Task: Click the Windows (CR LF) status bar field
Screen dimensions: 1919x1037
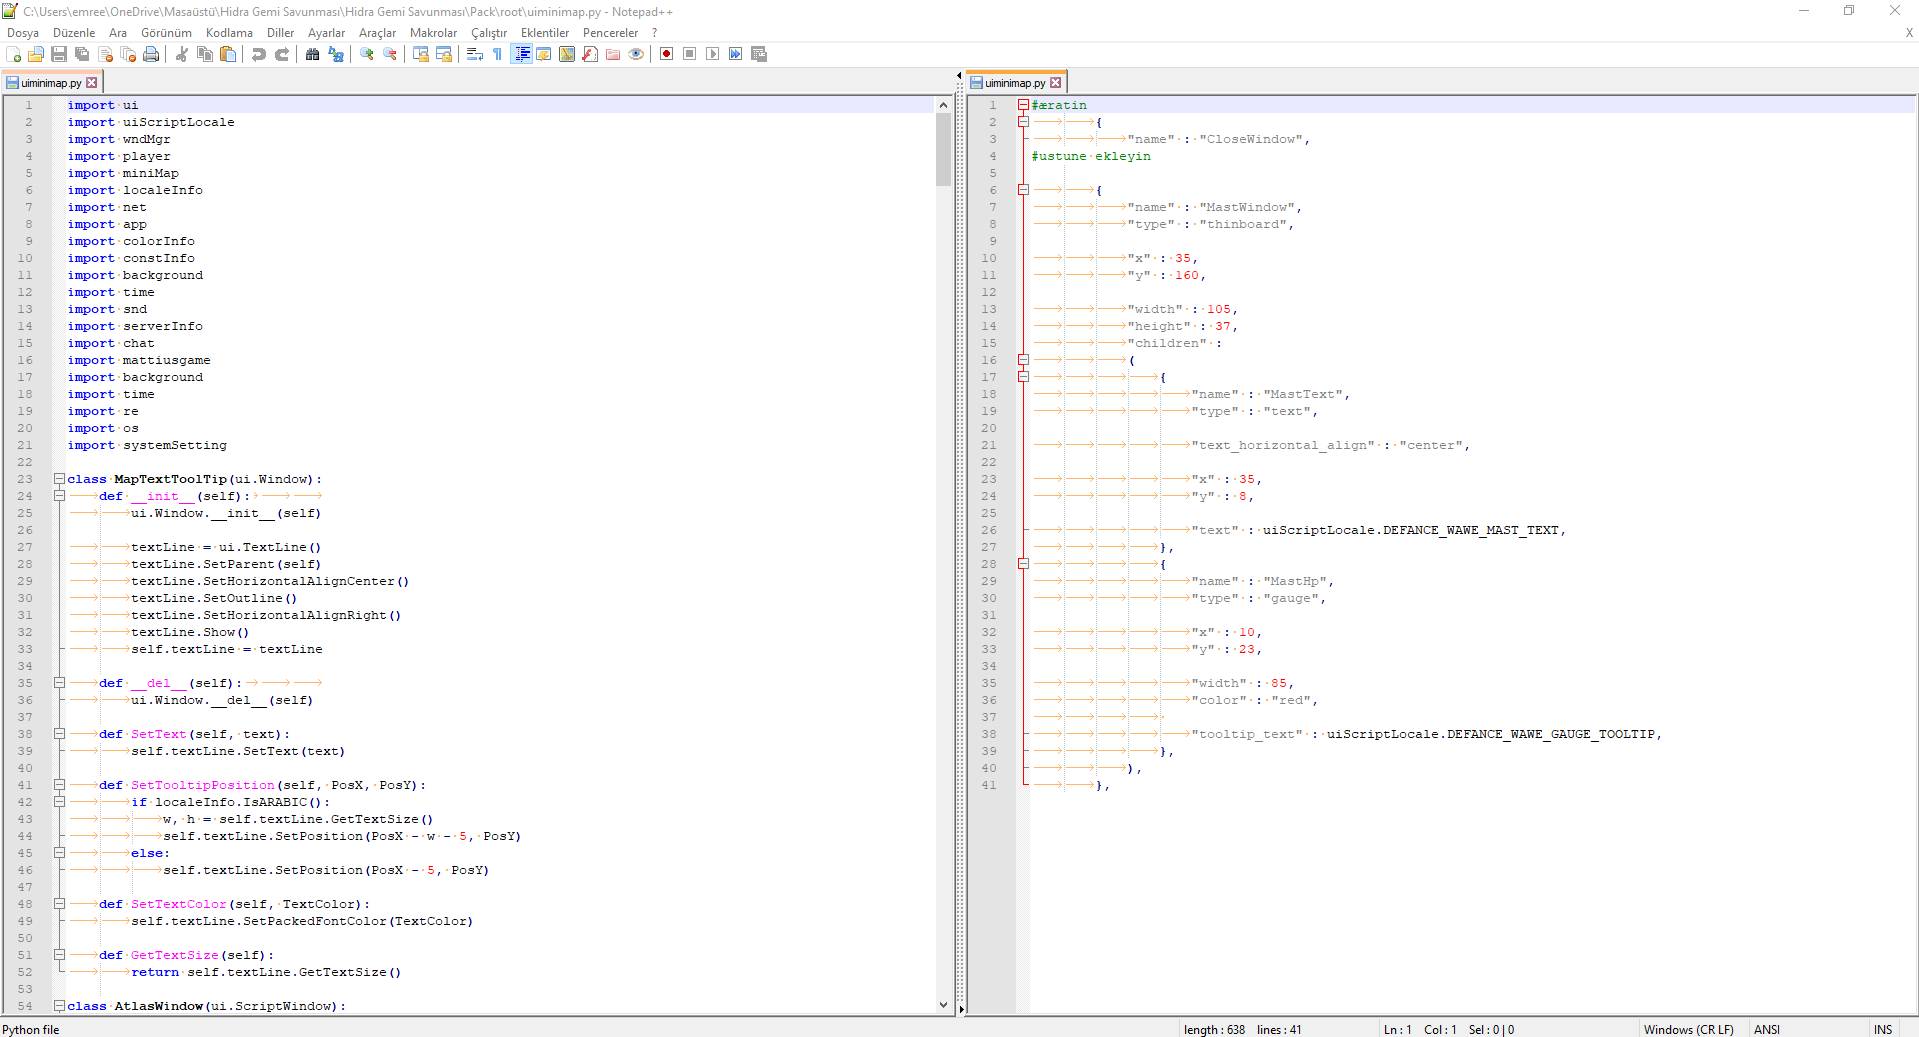Action: [1688, 1029]
